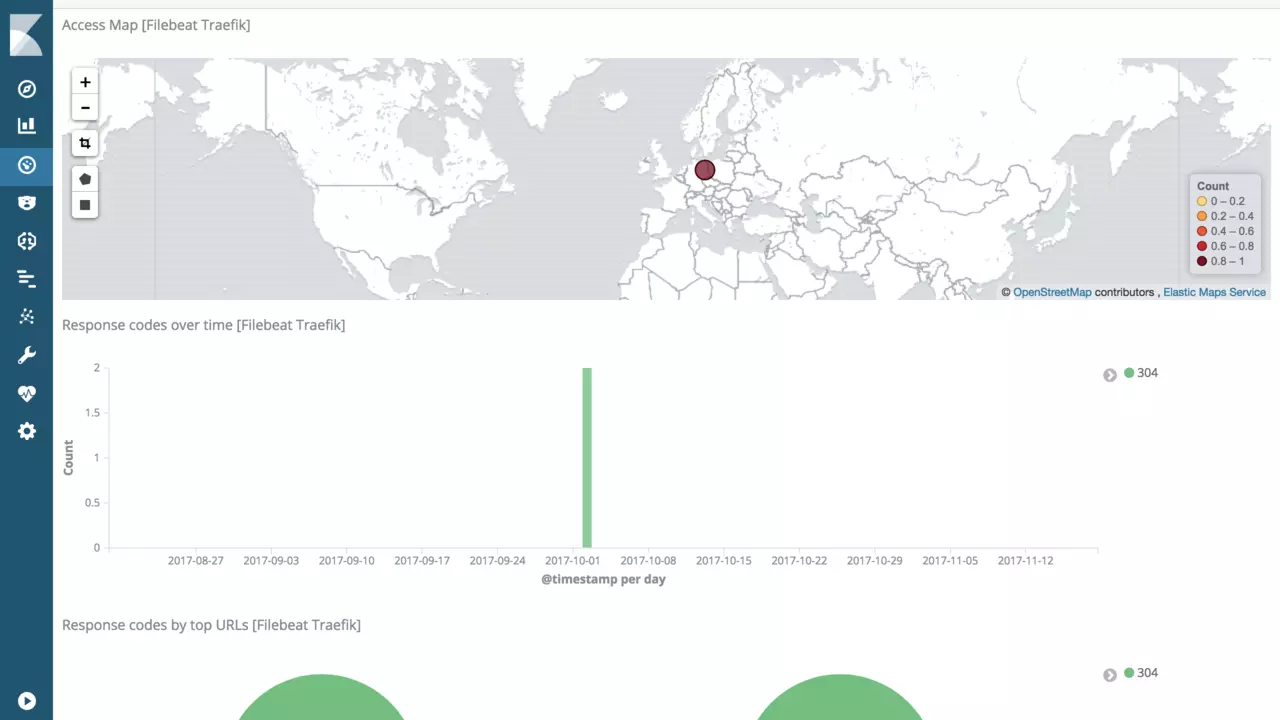This screenshot has width=1280, height=720.
Task: Open Management via the gear icon
Action: pos(27,431)
